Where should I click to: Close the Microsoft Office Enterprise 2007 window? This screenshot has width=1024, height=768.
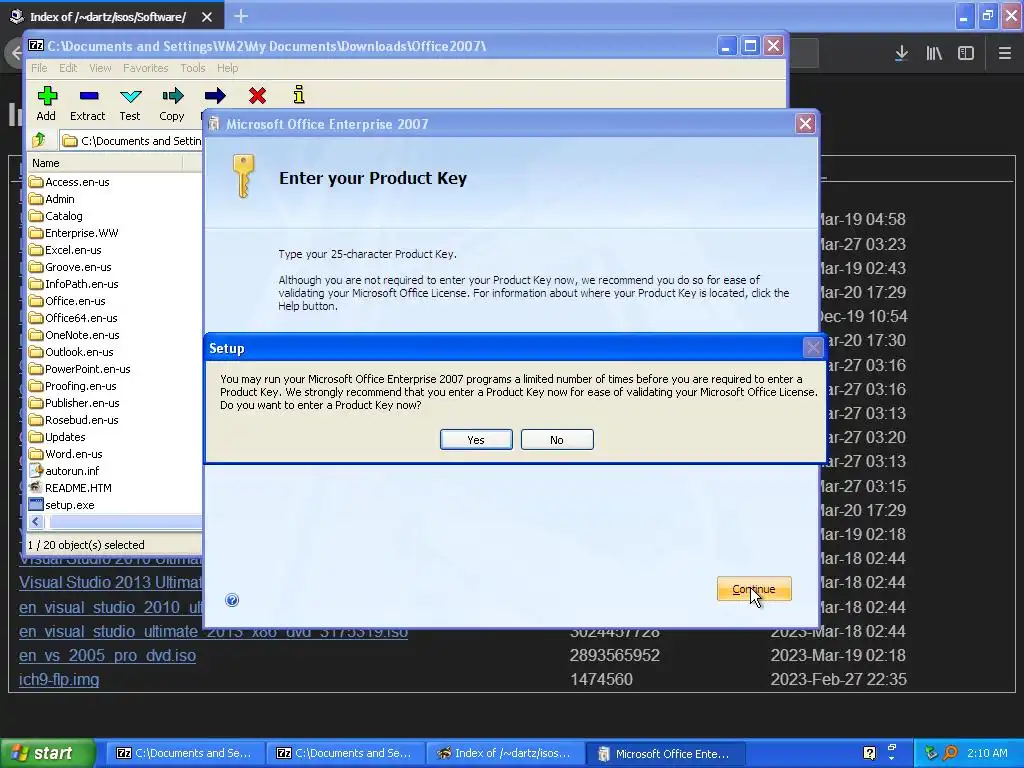(x=805, y=124)
